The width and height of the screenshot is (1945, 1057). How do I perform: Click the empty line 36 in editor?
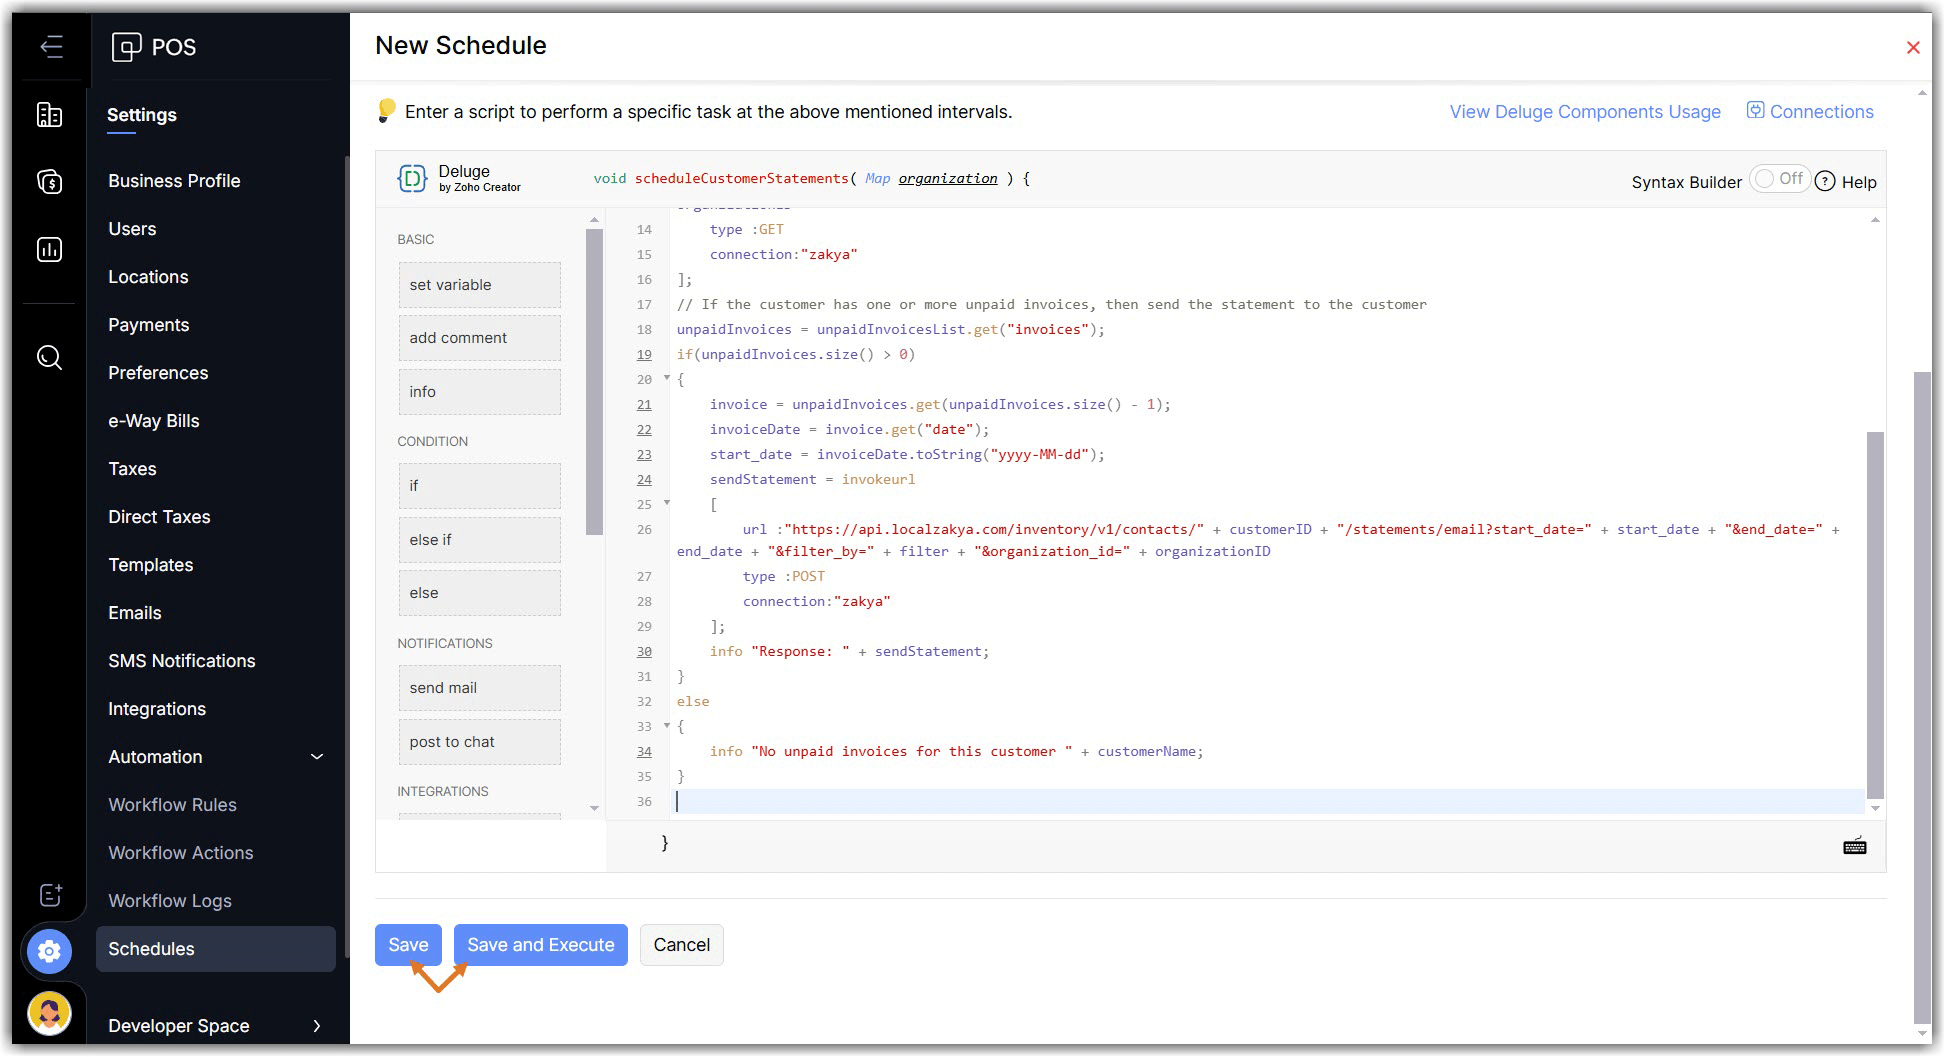1000,801
